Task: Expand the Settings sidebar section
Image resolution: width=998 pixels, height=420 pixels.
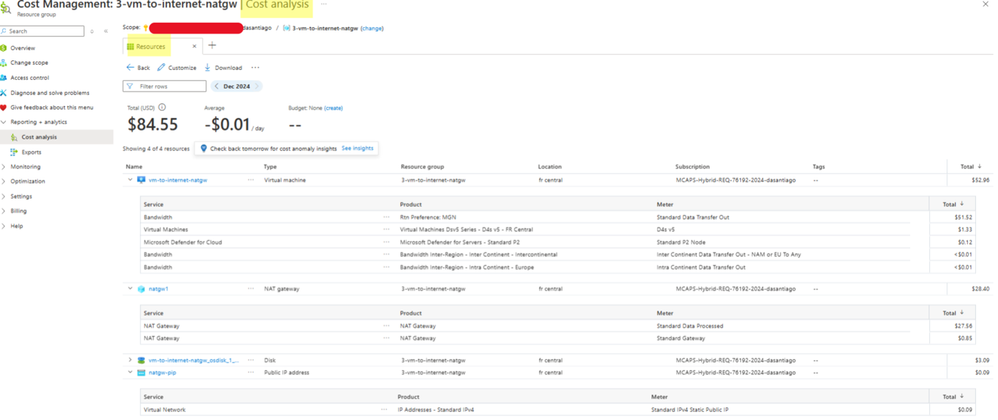Action: click(x=4, y=197)
